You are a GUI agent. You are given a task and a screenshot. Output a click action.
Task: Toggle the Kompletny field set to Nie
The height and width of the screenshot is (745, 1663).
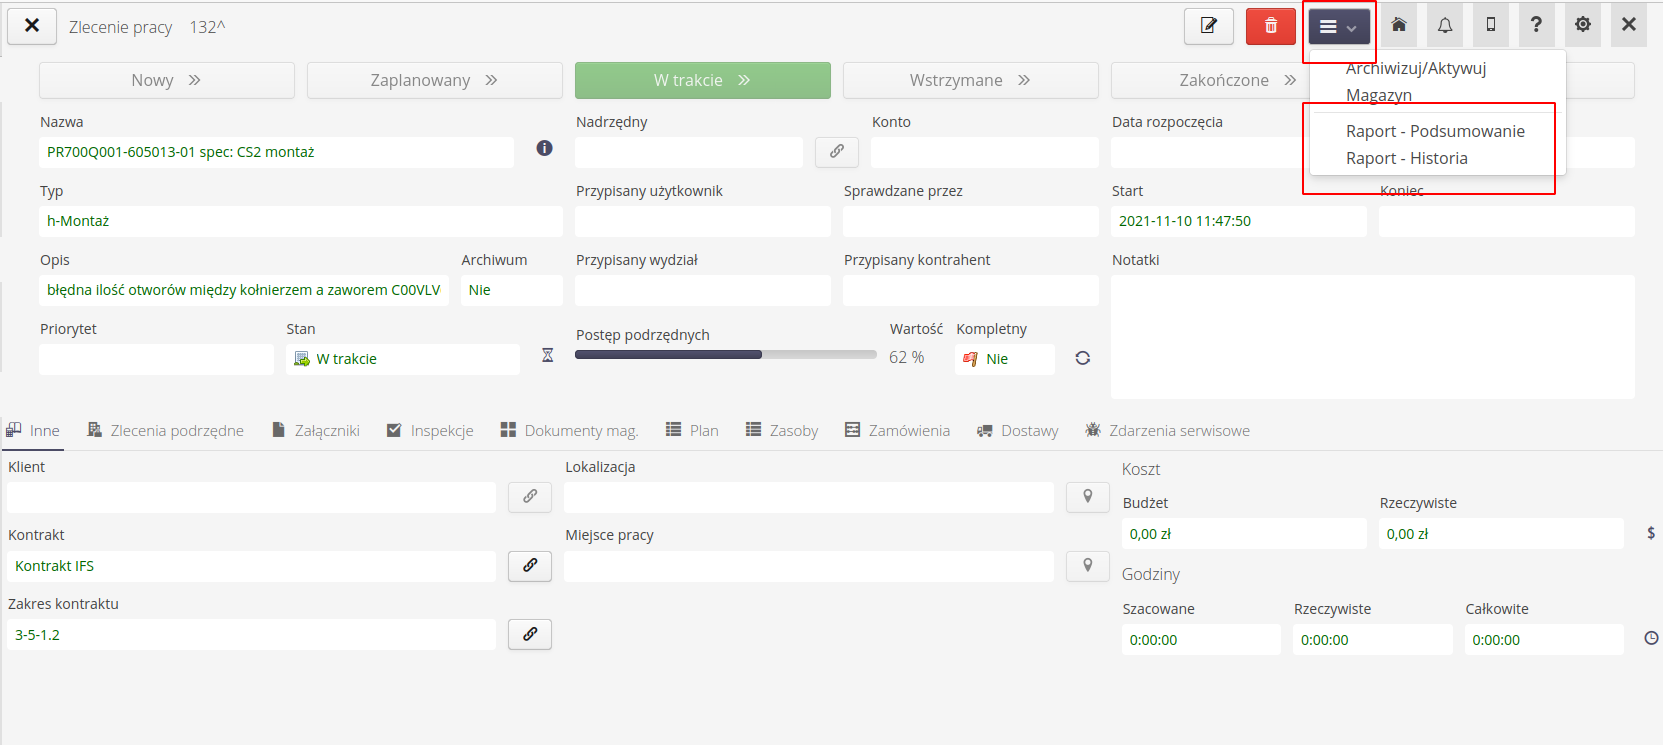click(x=1004, y=359)
